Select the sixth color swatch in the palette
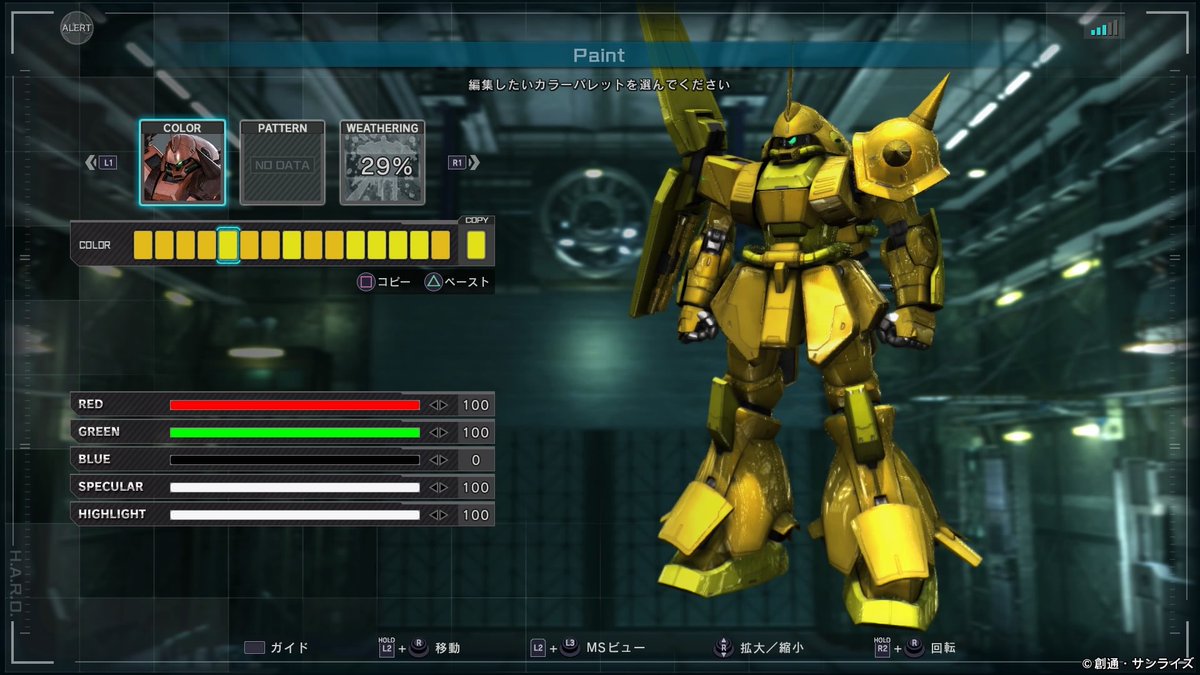This screenshot has height=675, width=1200. (250, 245)
